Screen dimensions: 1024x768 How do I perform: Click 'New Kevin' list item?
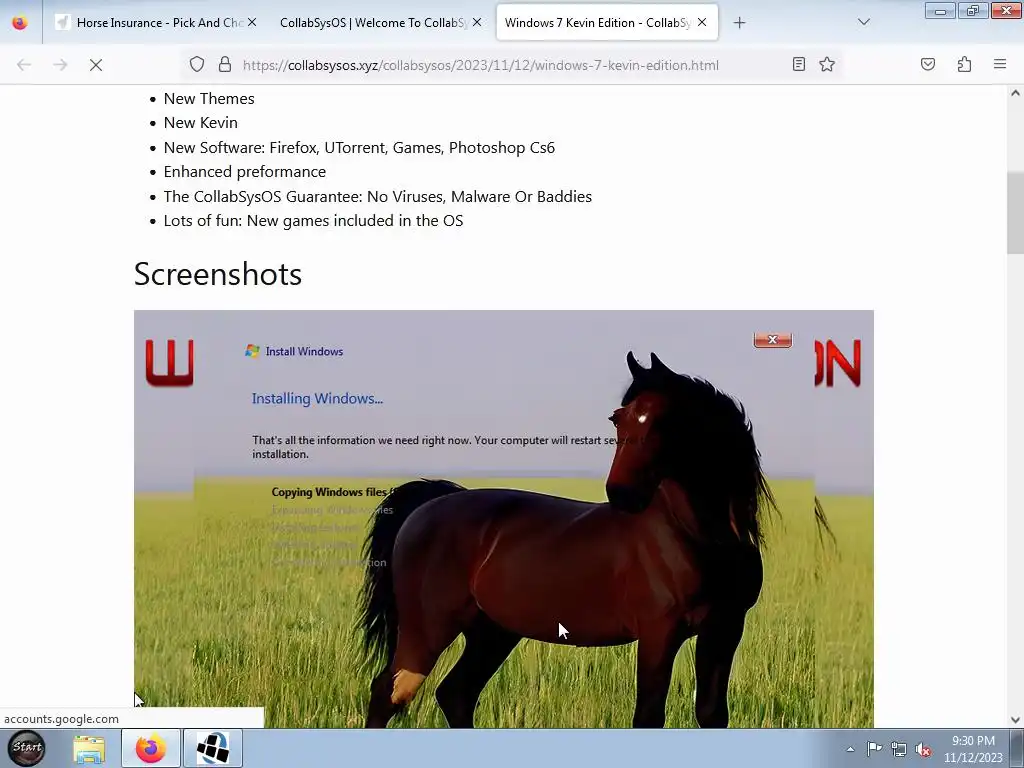(200, 123)
